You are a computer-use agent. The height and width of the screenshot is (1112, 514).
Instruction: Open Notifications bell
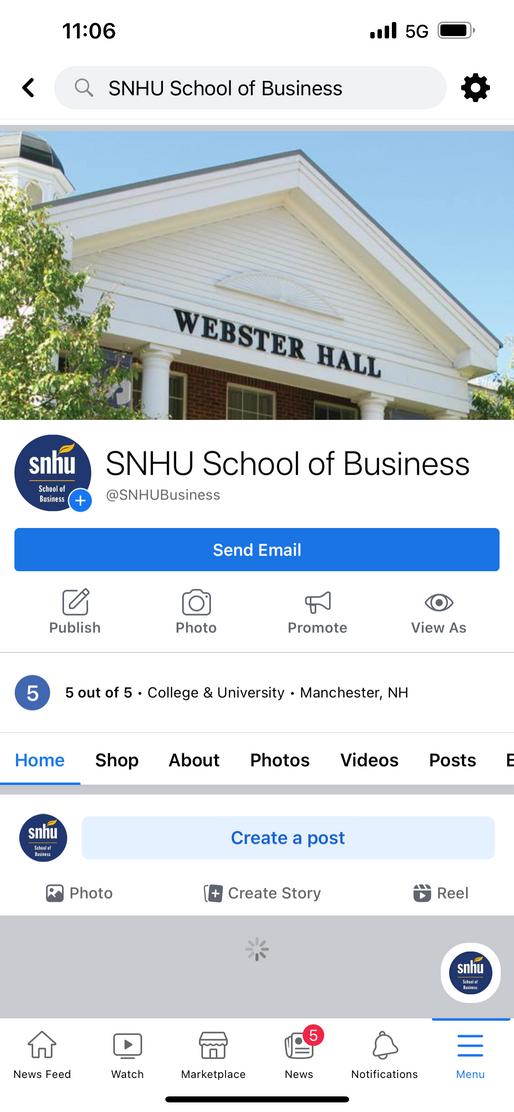click(x=385, y=1055)
